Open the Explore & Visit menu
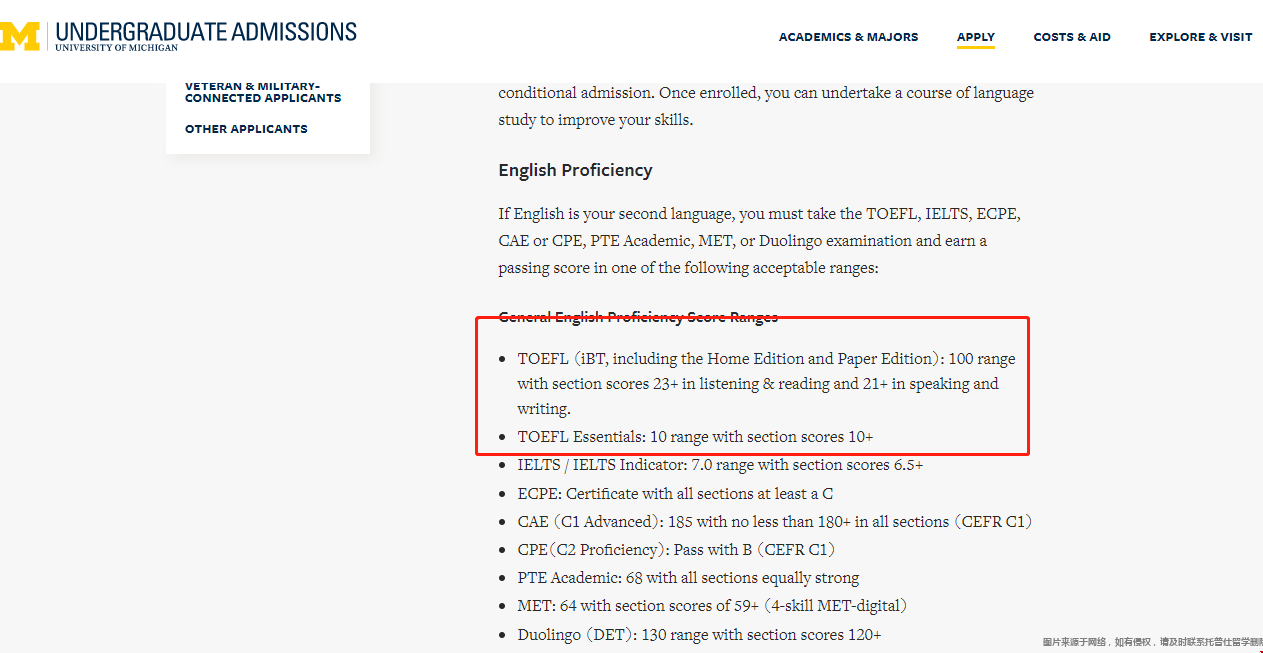1263x653 pixels. [x=1200, y=37]
